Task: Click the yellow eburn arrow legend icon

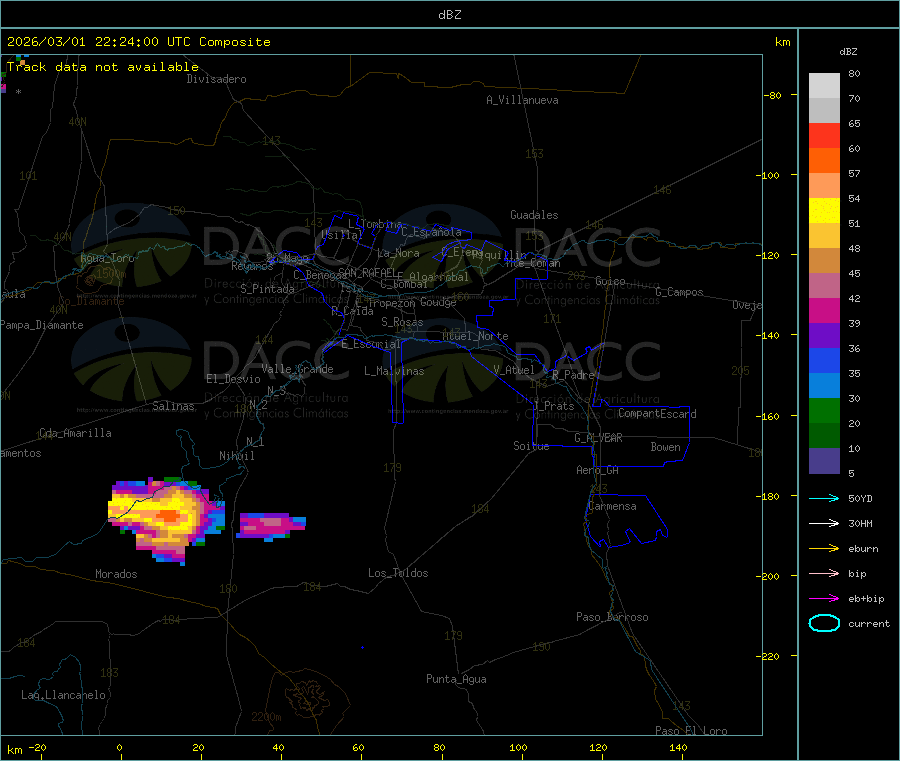Action: 824,548
